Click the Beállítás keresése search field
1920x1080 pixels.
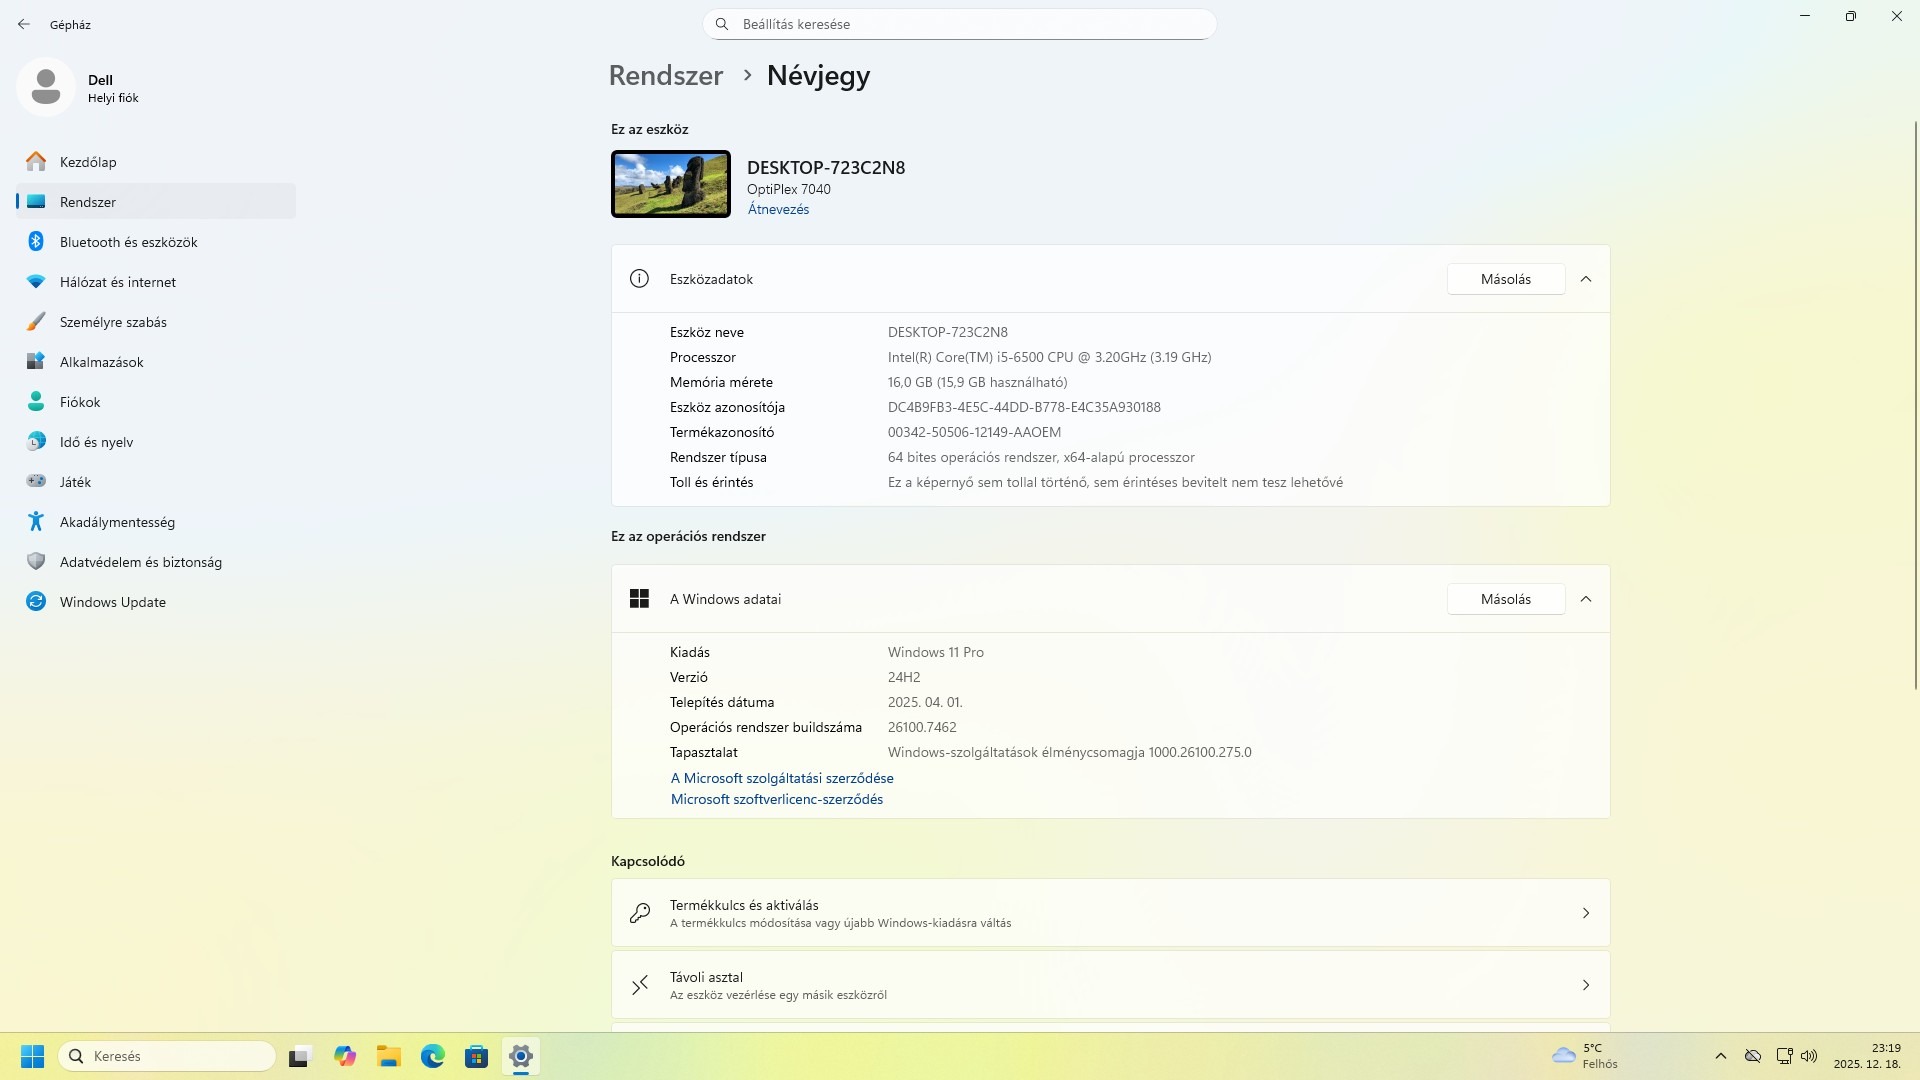(960, 24)
